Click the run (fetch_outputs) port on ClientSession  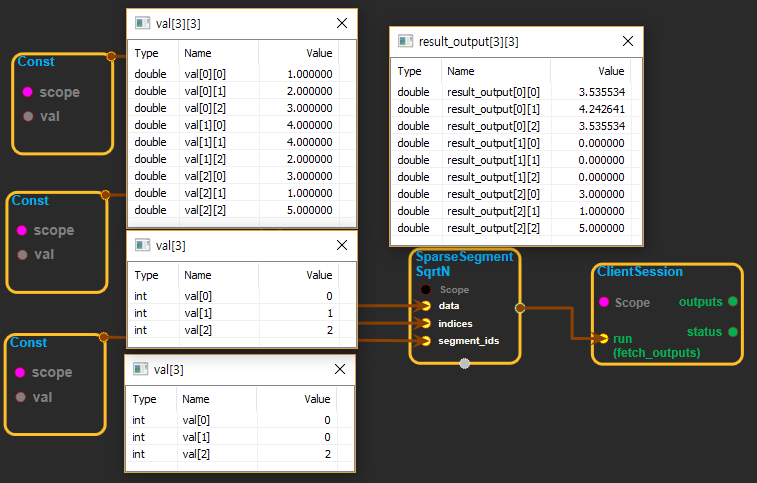pyautogui.click(x=602, y=339)
